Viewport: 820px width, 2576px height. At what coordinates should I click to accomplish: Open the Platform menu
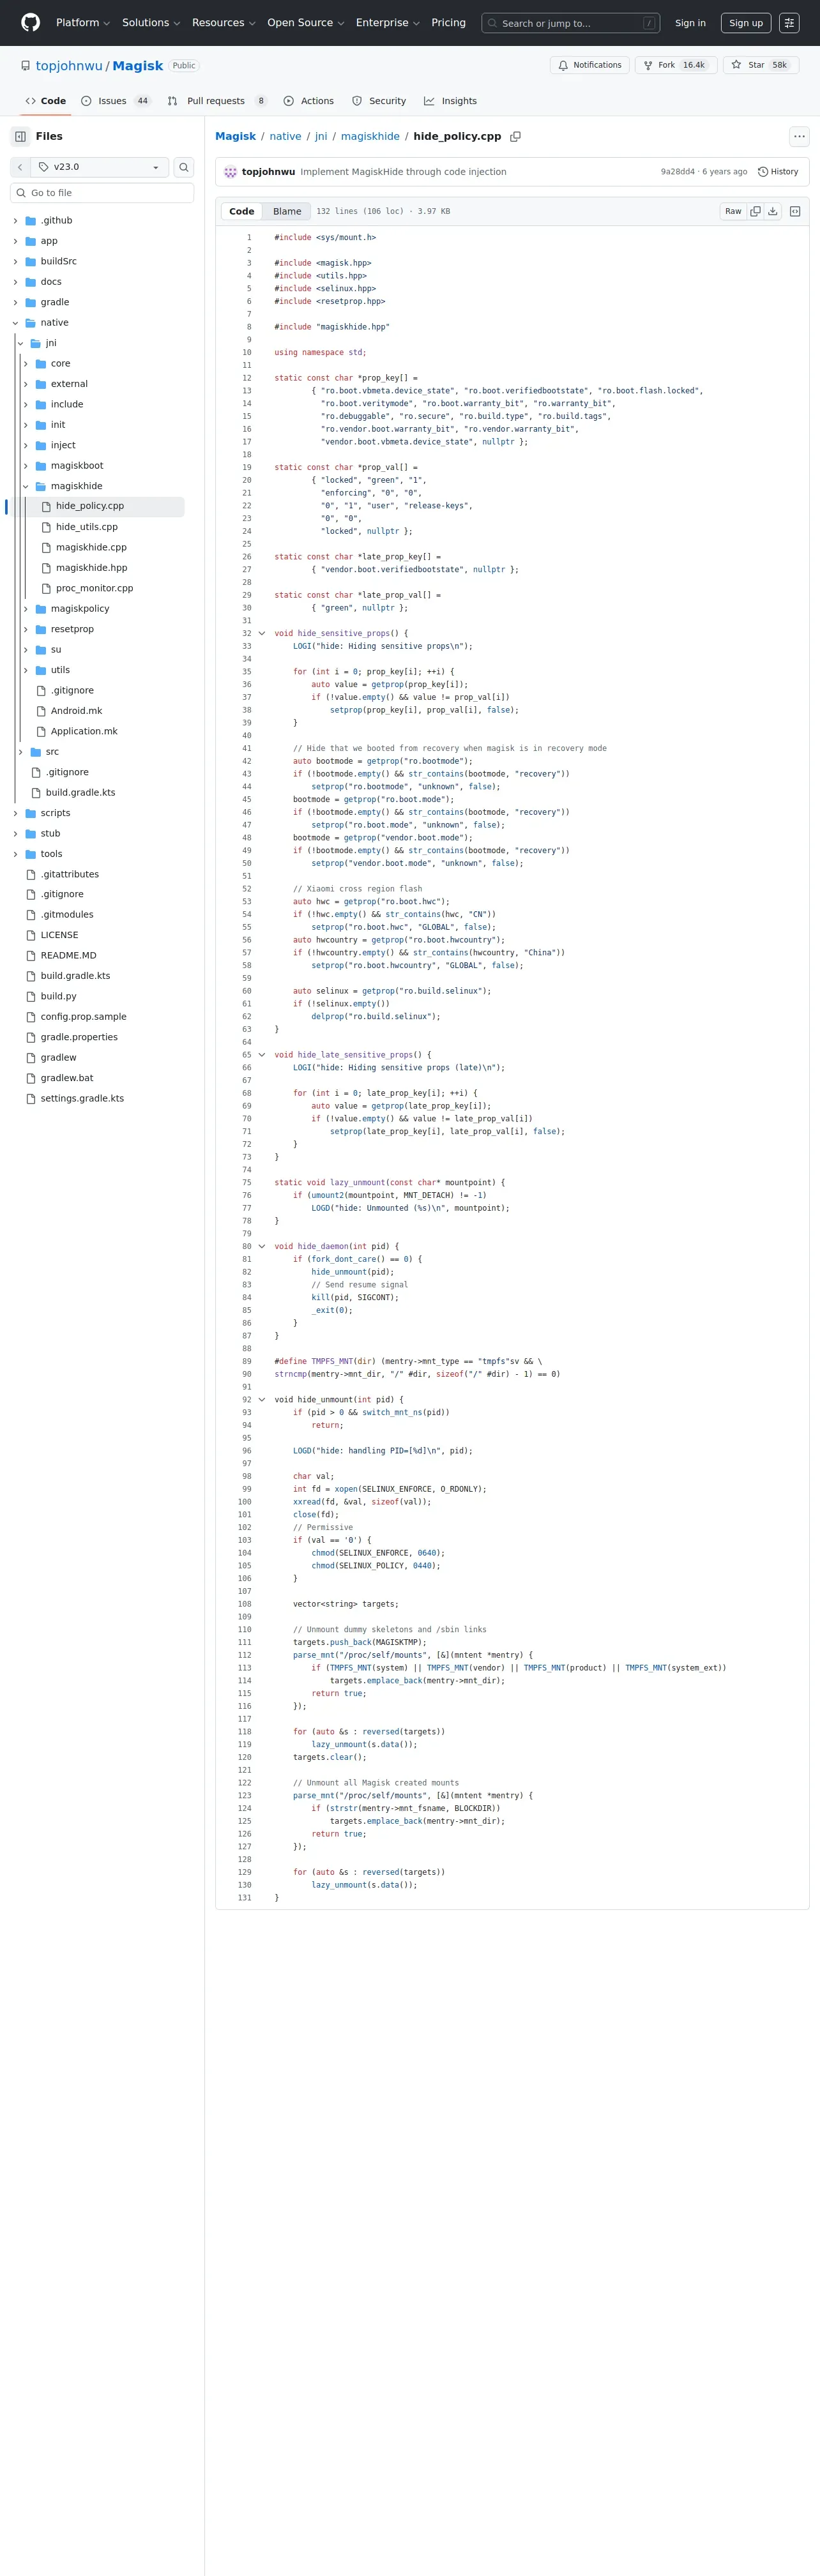coord(83,23)
